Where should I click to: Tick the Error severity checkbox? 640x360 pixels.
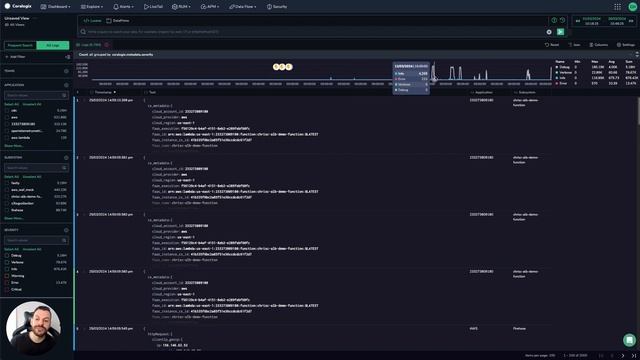(x=7, y=282)
